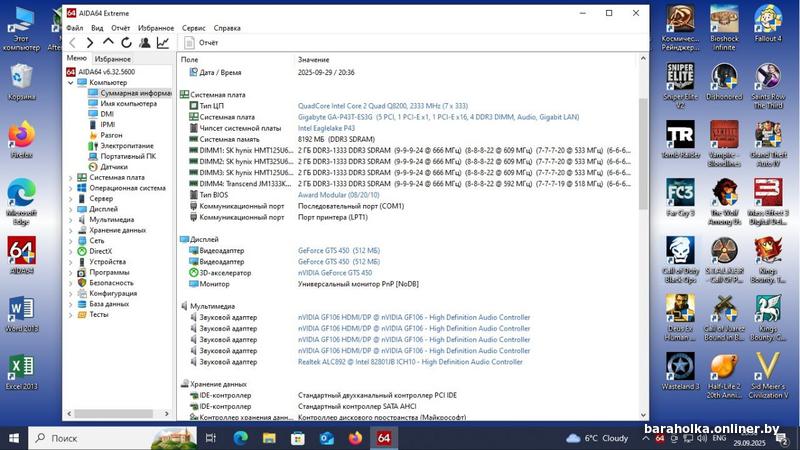Collapse the Компьютер tree node
Image resolution: width=800 pixels, height=450 pixels.
(x=70, y=82)
